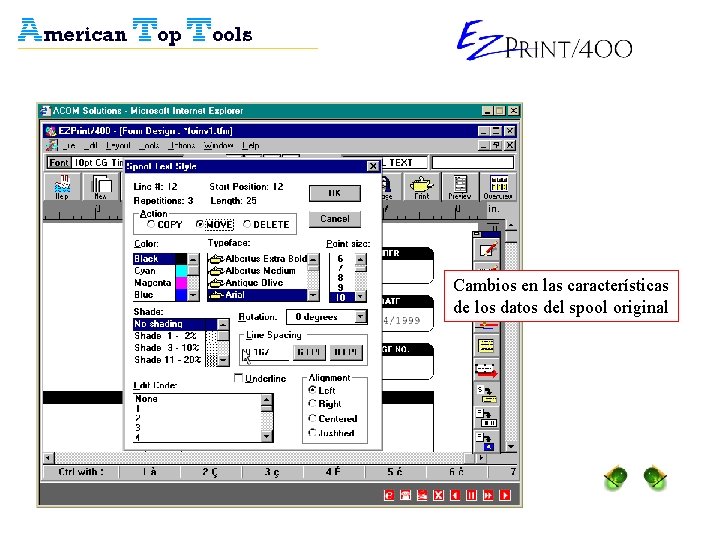Click Color list scroll-down arrow
The height and width of the screenshot is (540, 720).
pyautogui.click(x=193, y=295)
